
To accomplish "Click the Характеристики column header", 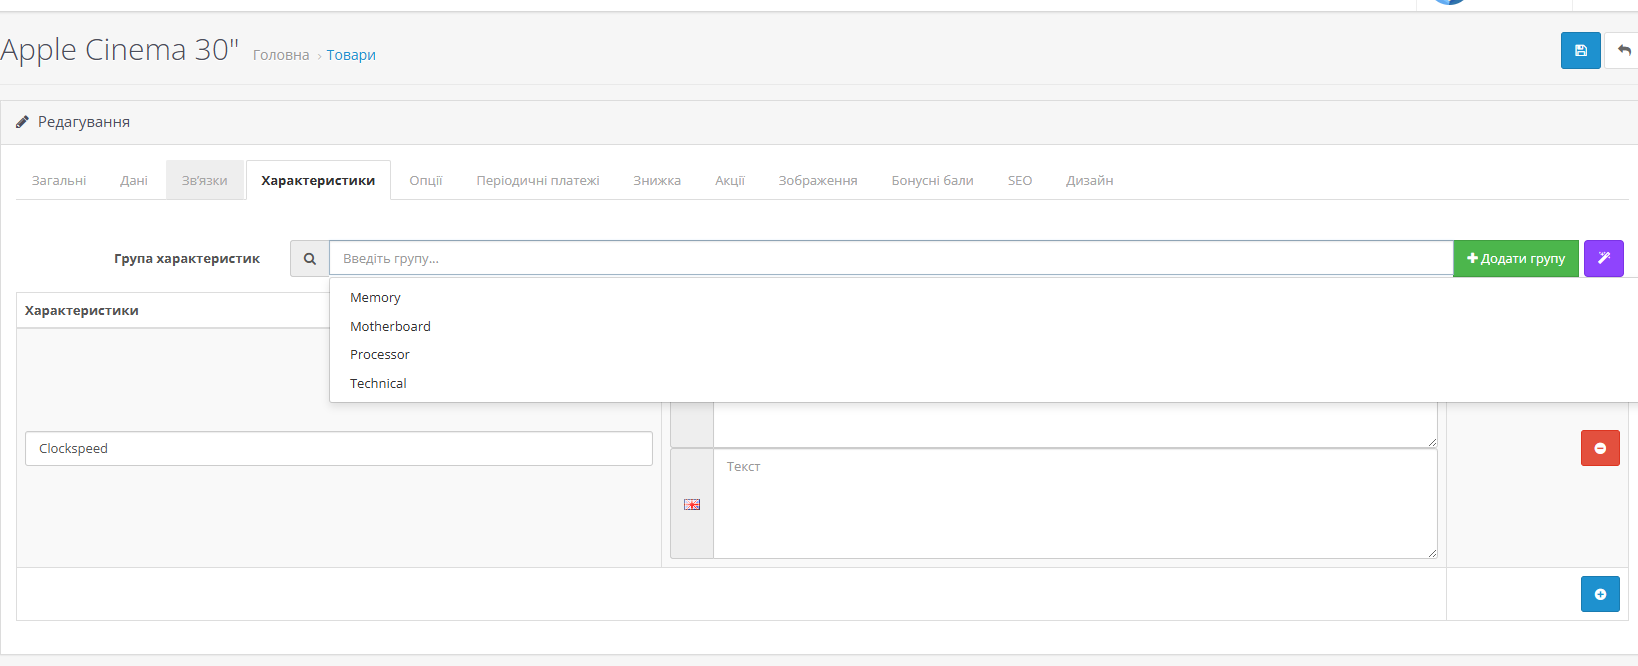I will (82, 311).
